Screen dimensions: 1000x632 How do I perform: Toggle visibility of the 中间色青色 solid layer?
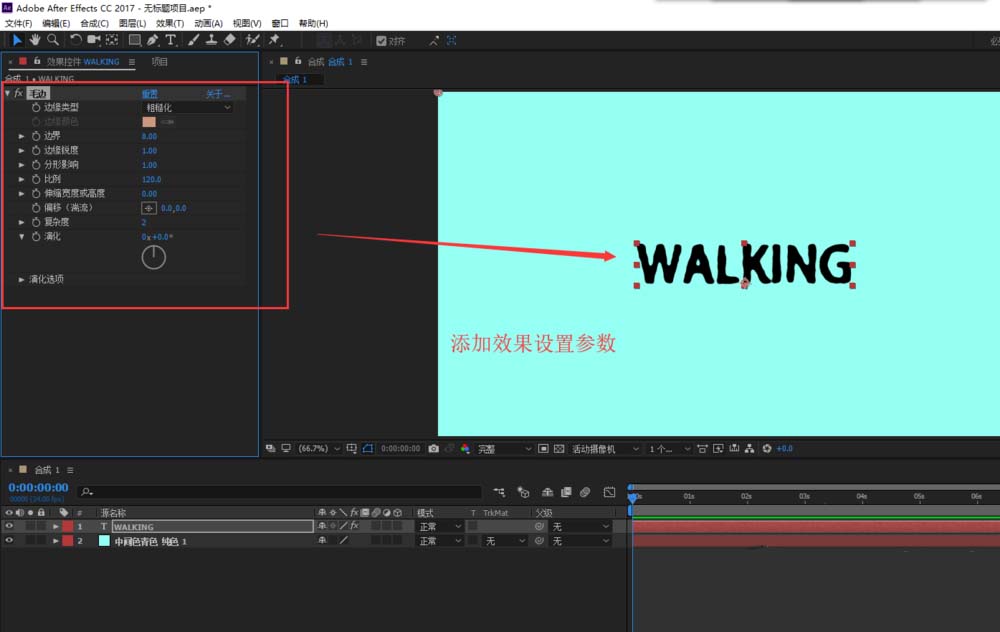click(x=8, y=541)
